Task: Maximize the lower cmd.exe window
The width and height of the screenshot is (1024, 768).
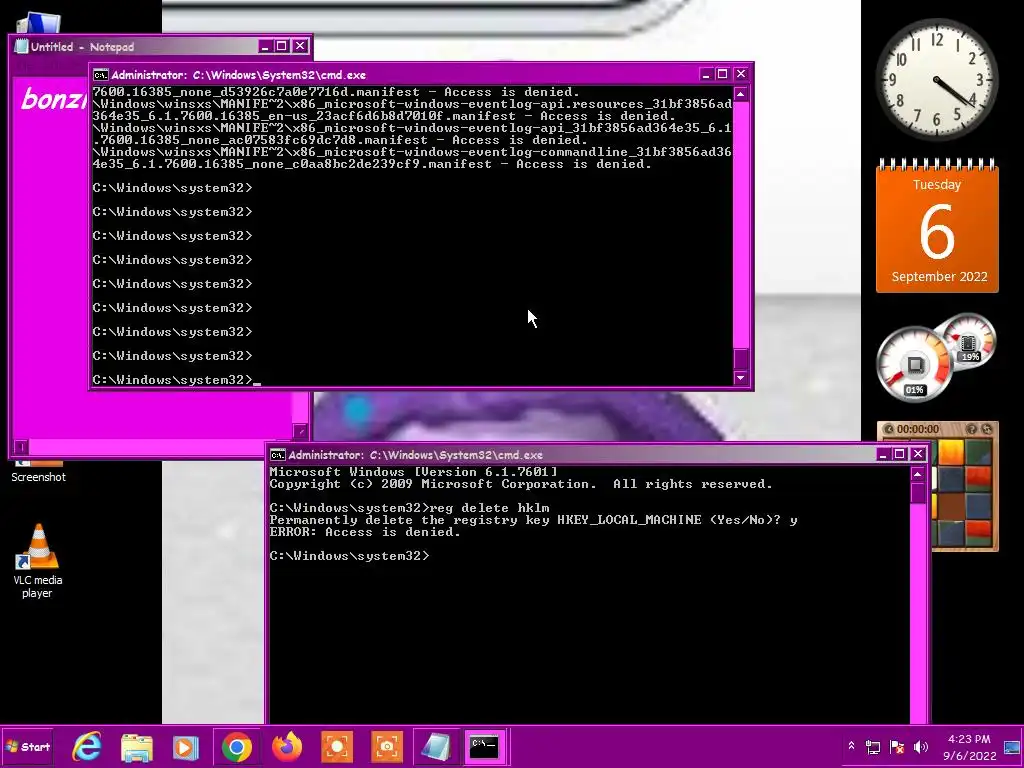Action: pos(900,454)
